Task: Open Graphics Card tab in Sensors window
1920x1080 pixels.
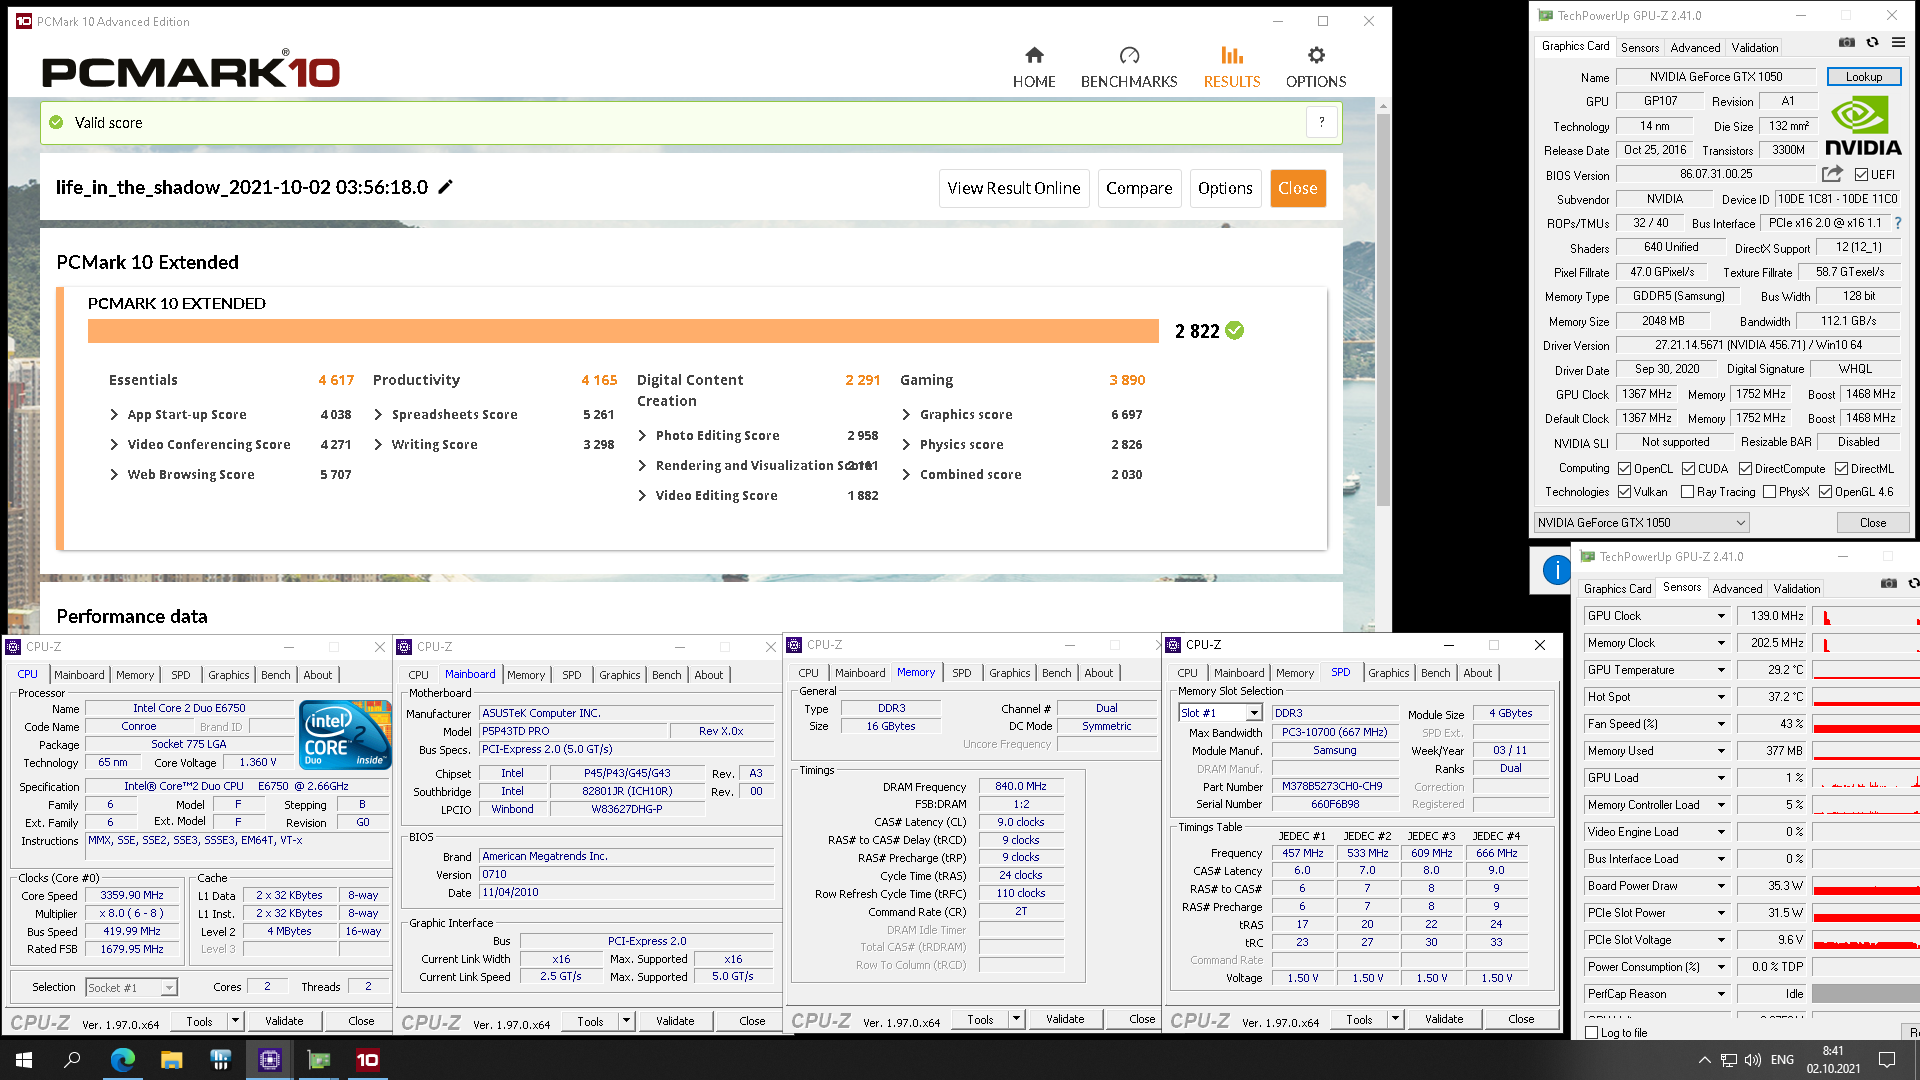Action: [1617, 589]
